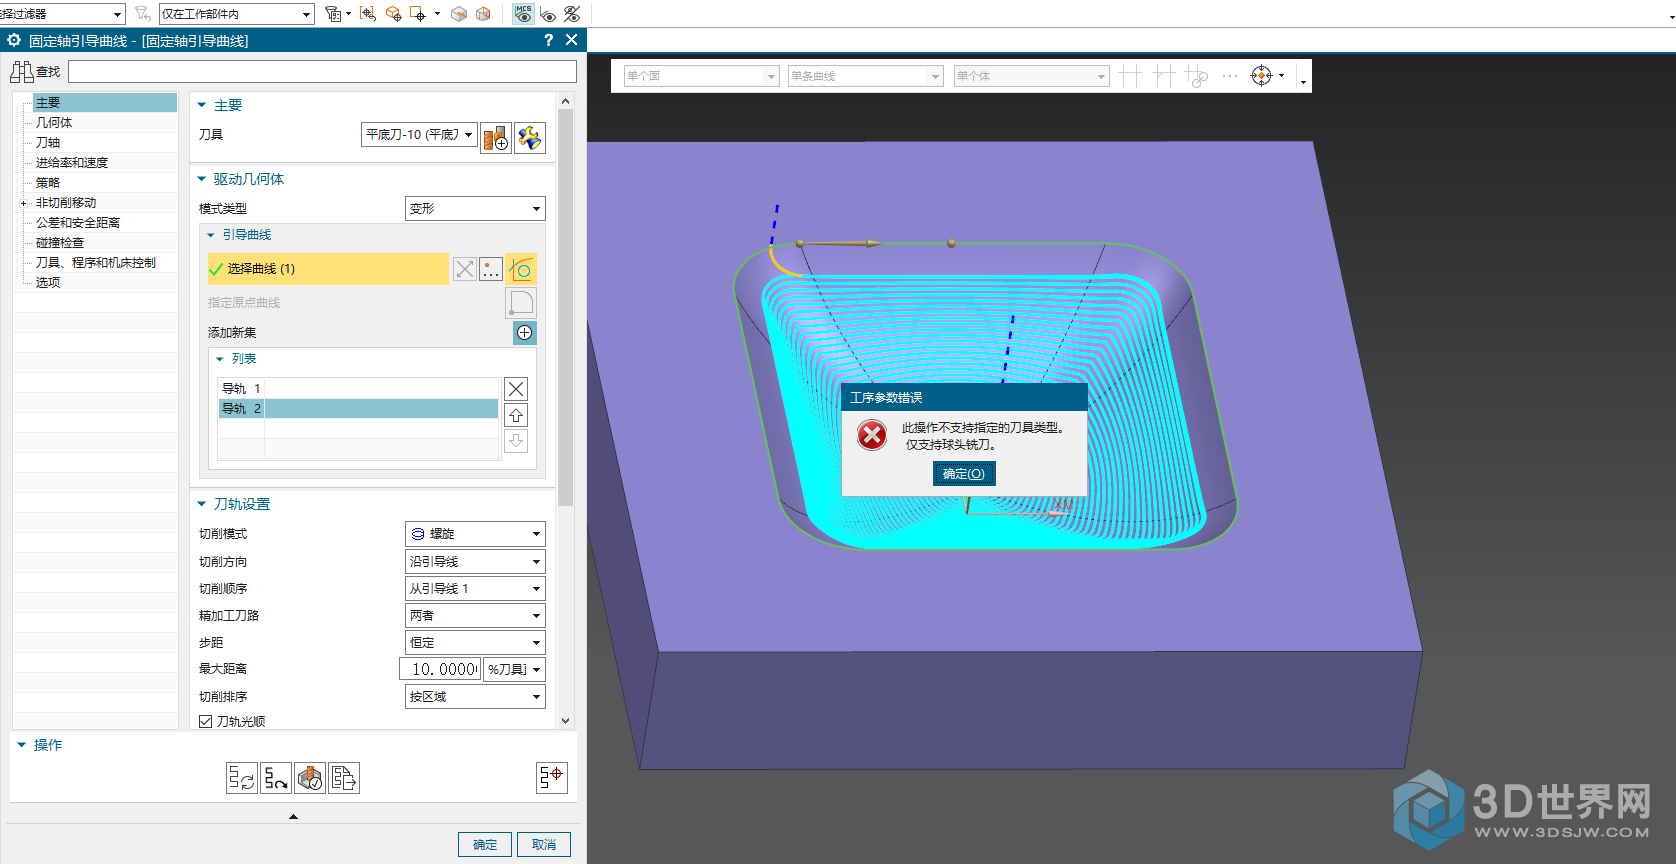Move the selected guide up in list
Screen dimensions: 1676x864
pyautogui.click(x=516, y=415)
